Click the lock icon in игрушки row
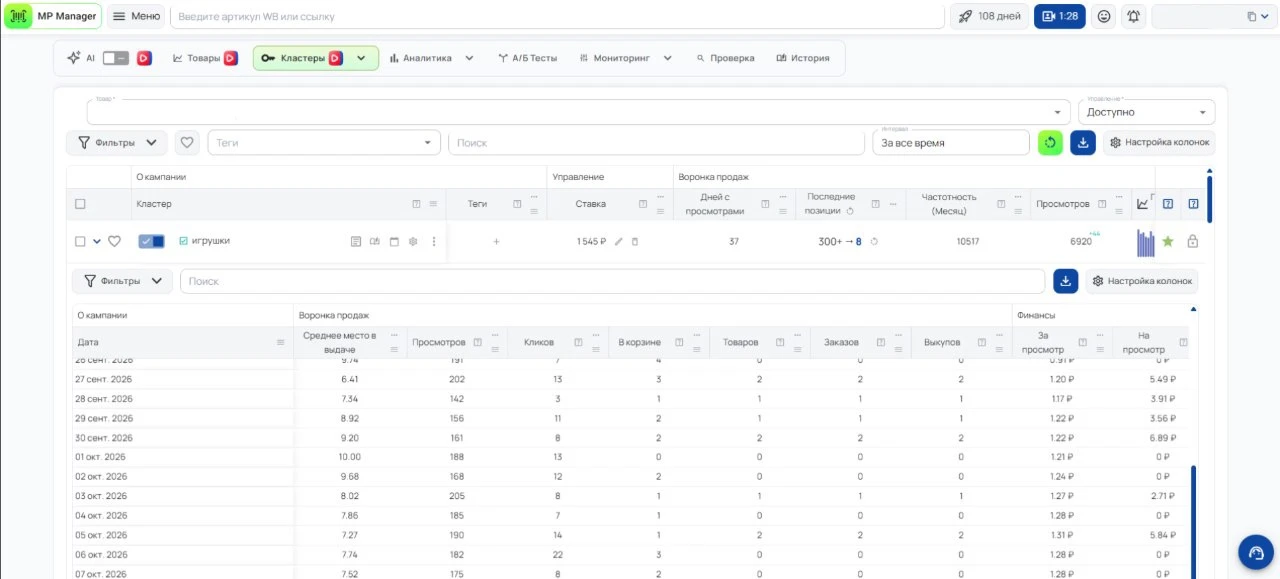Image resolution: width=1280 pixels, height=579 pixels. coord(1192,241)
